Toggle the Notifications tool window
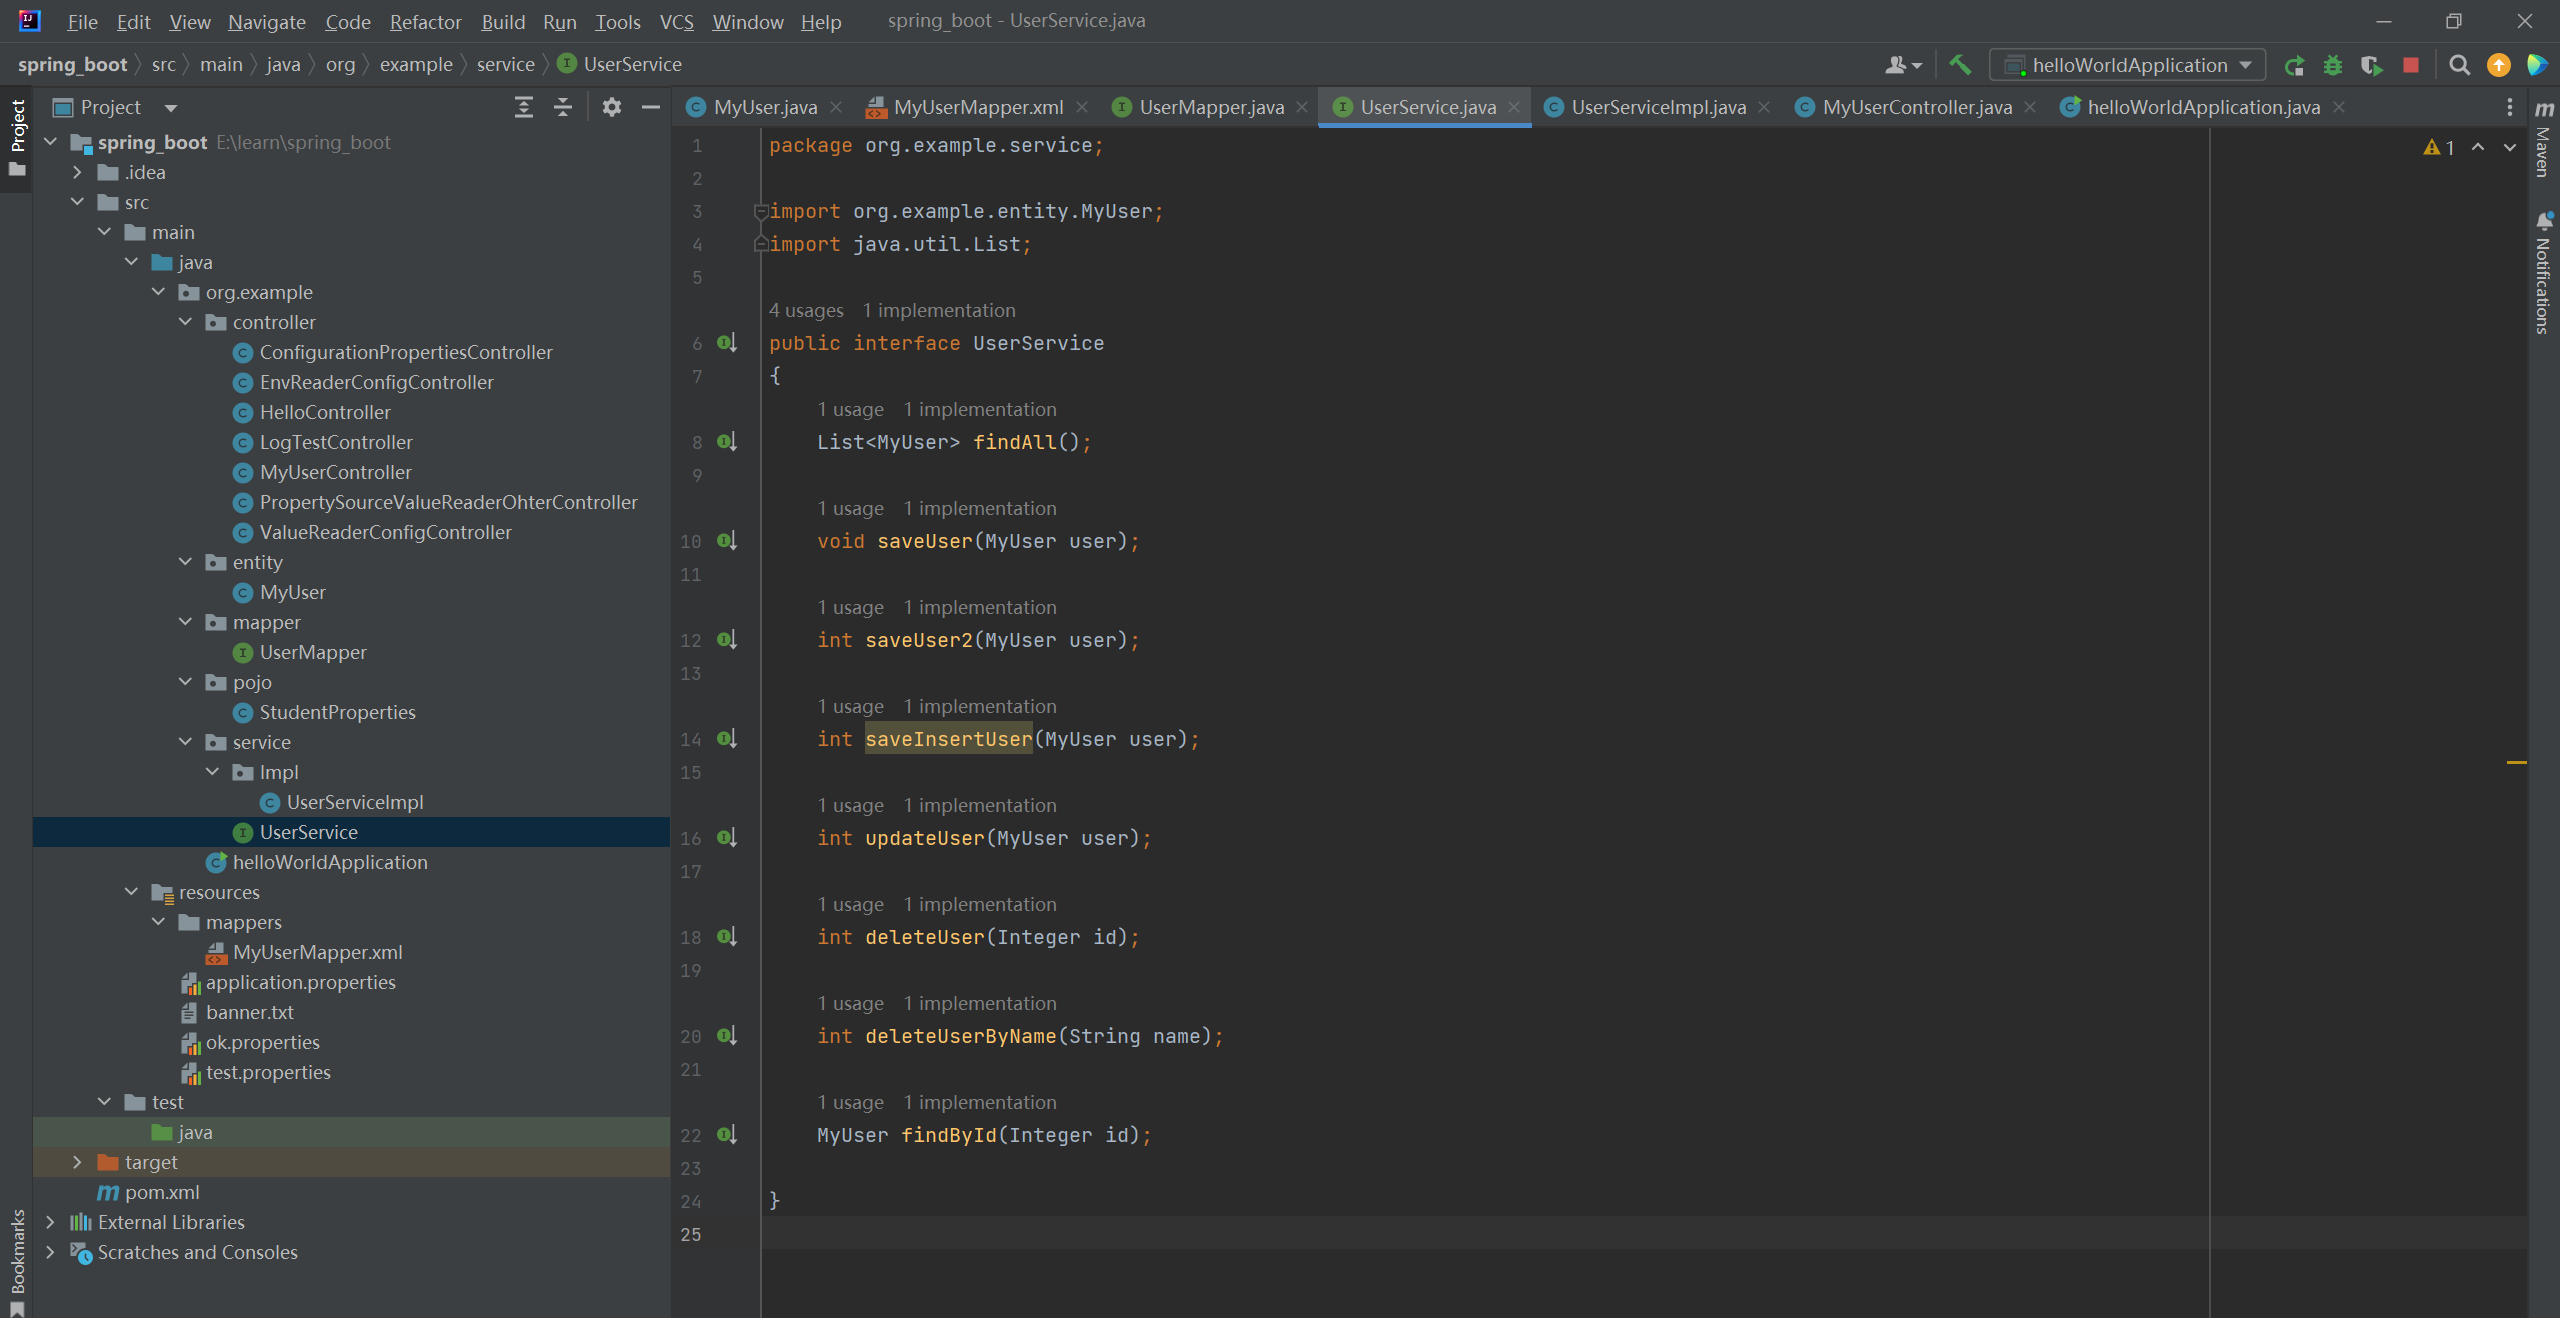The image size is (2560, 1318). 2544,275
